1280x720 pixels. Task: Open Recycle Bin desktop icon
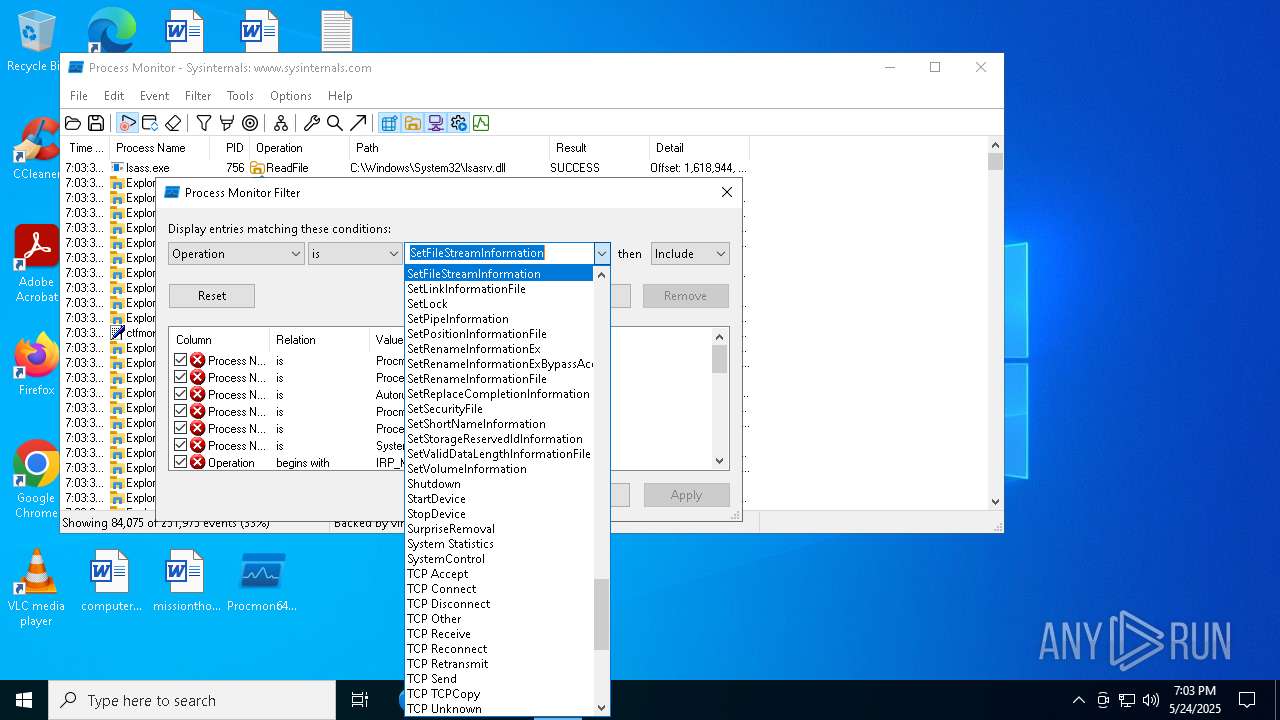coord(36,40)
